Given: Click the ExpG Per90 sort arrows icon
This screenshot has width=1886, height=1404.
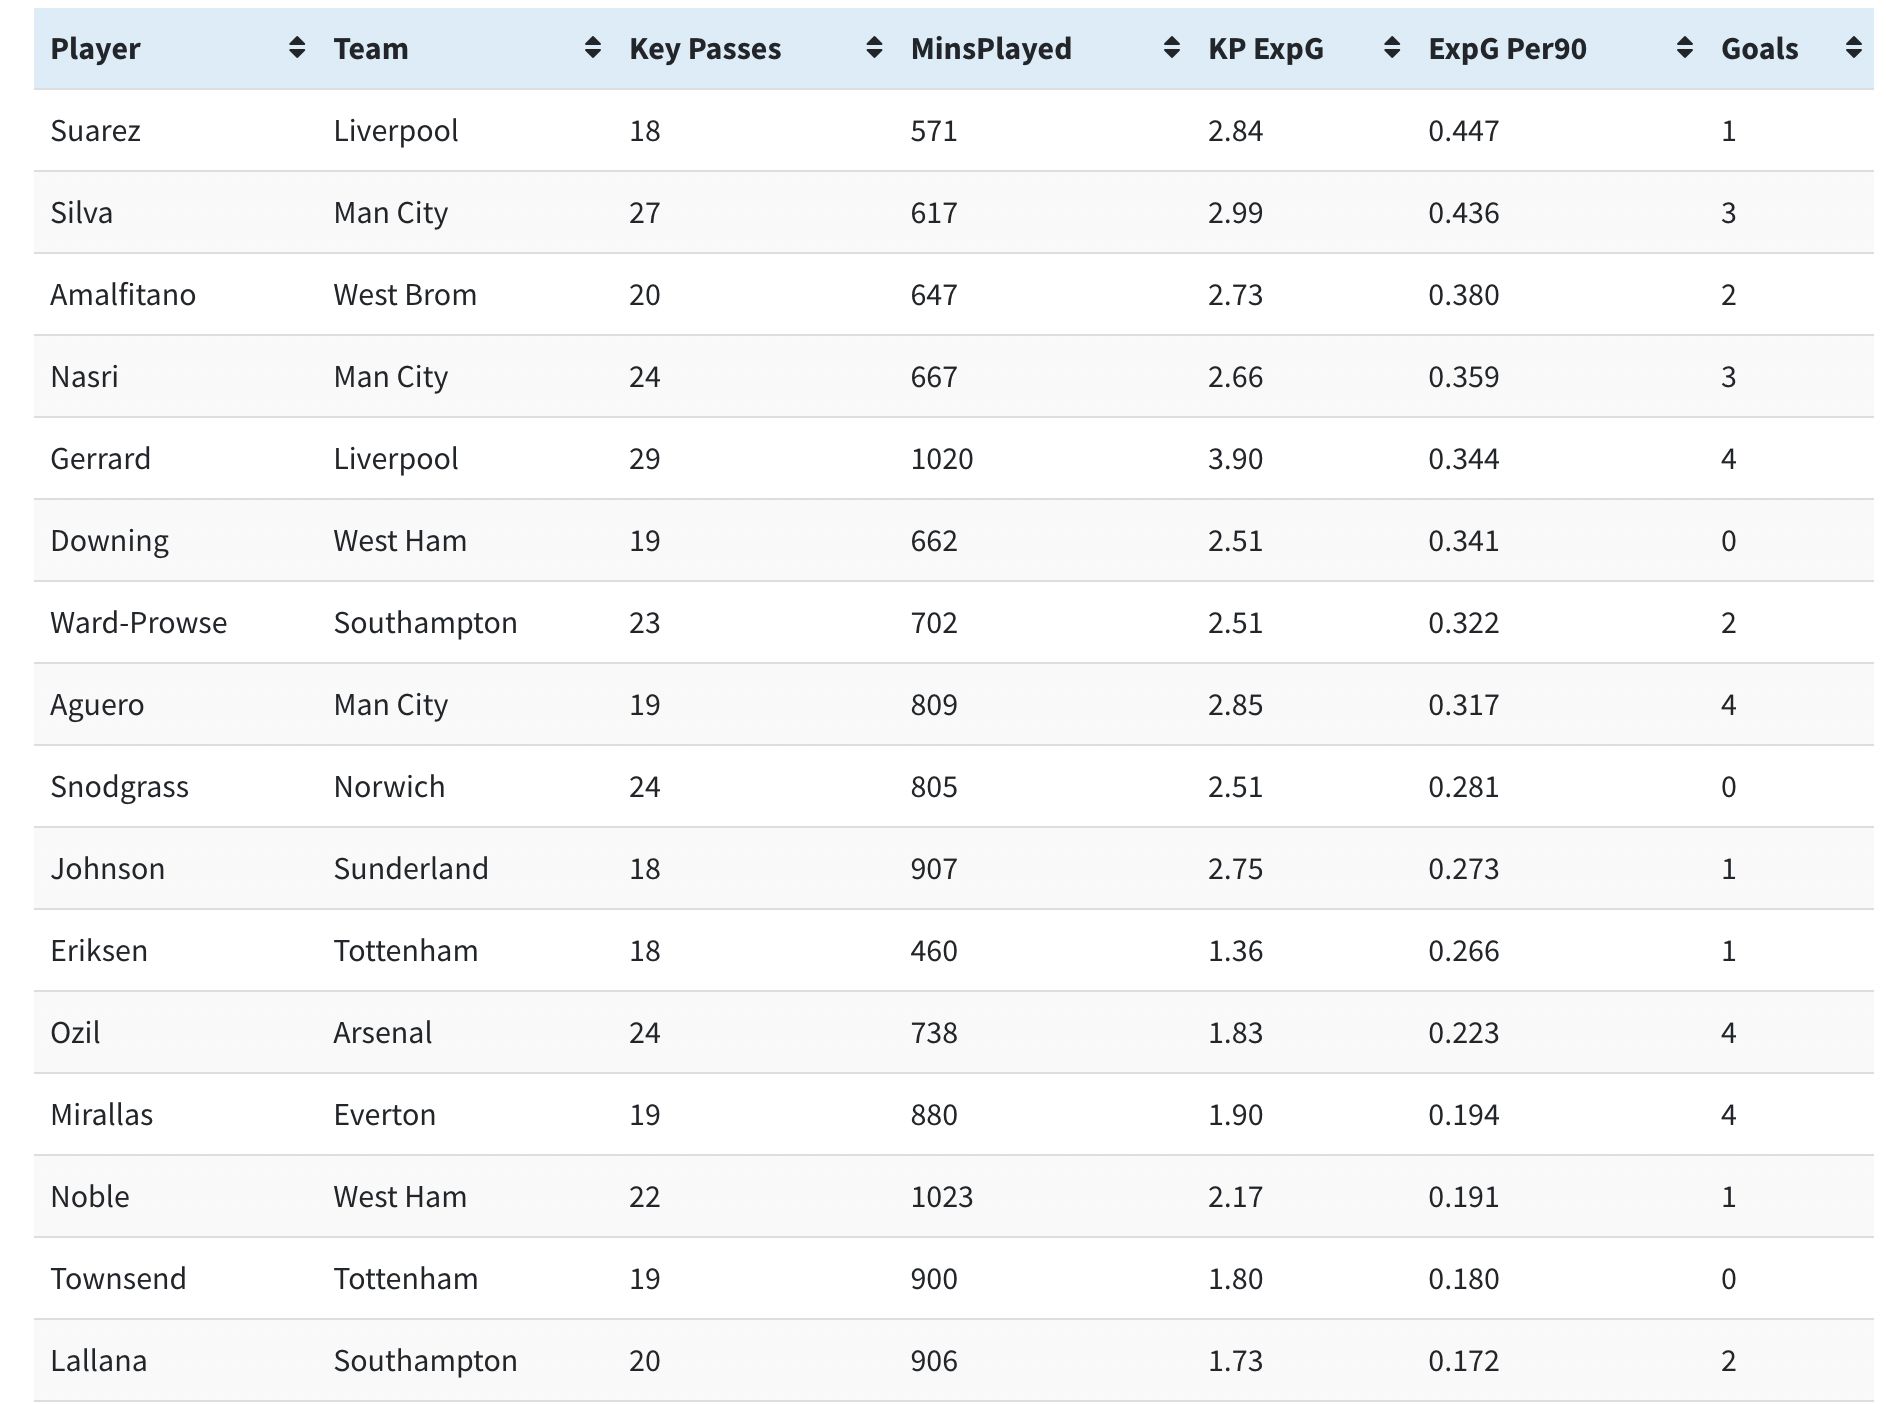Looking at the screenshot, I should [x=1685, y=48].
